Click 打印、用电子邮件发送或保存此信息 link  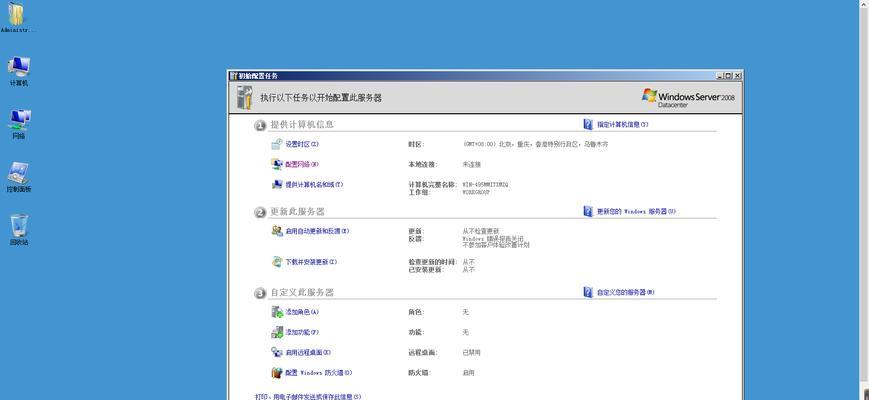[x=308, y=396]
